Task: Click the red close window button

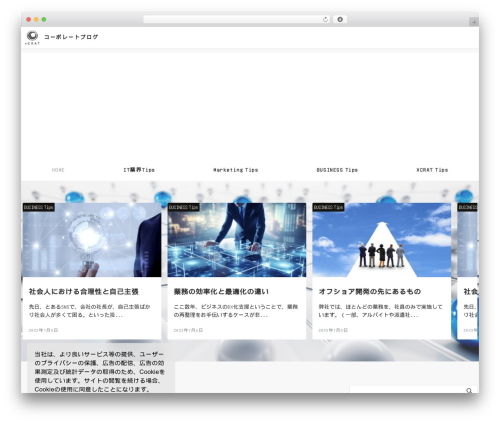Action: tap(29, 19)
